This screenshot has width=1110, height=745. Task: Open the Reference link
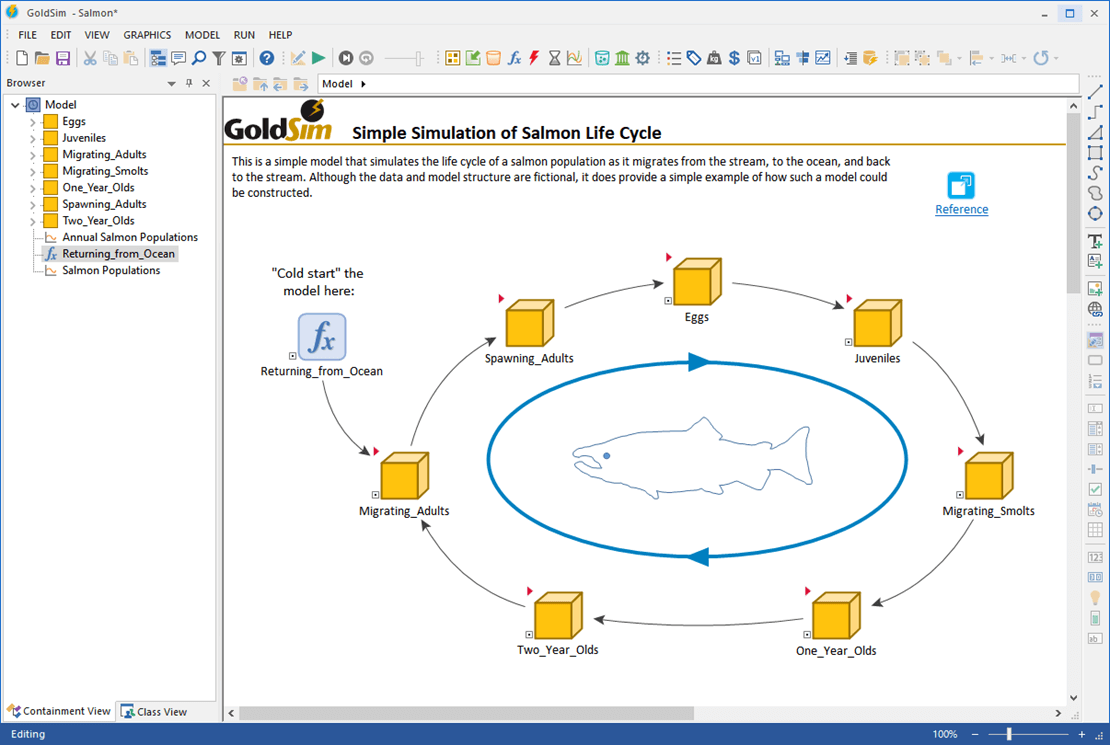click(x=961, y=210)
